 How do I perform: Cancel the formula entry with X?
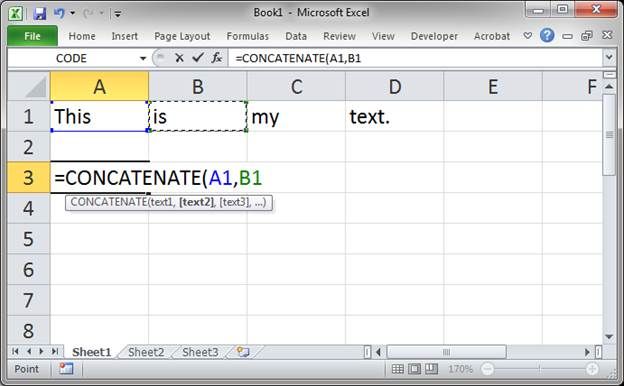(x=179, y=58)
